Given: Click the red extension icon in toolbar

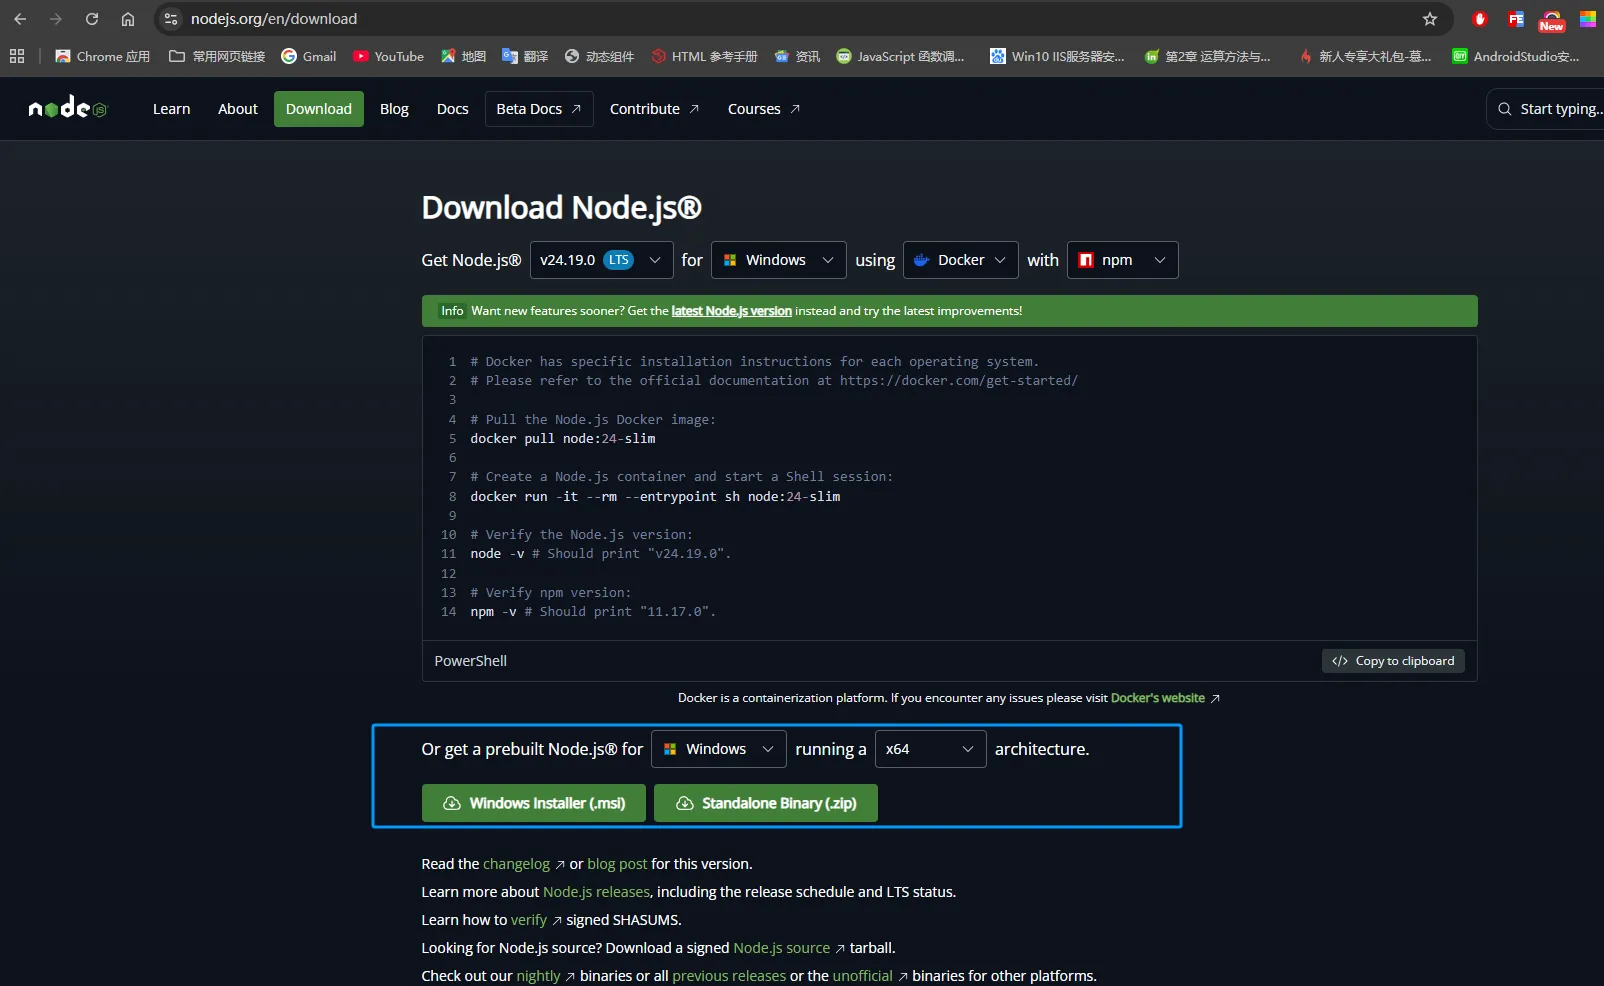Looking at the screenshot, I should [x=1480, y=19].
